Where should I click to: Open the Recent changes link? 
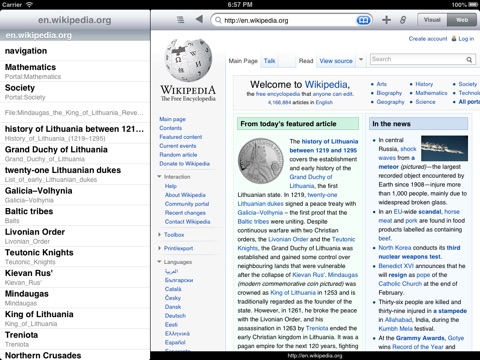pyautogui.click(x=185, y=213)
